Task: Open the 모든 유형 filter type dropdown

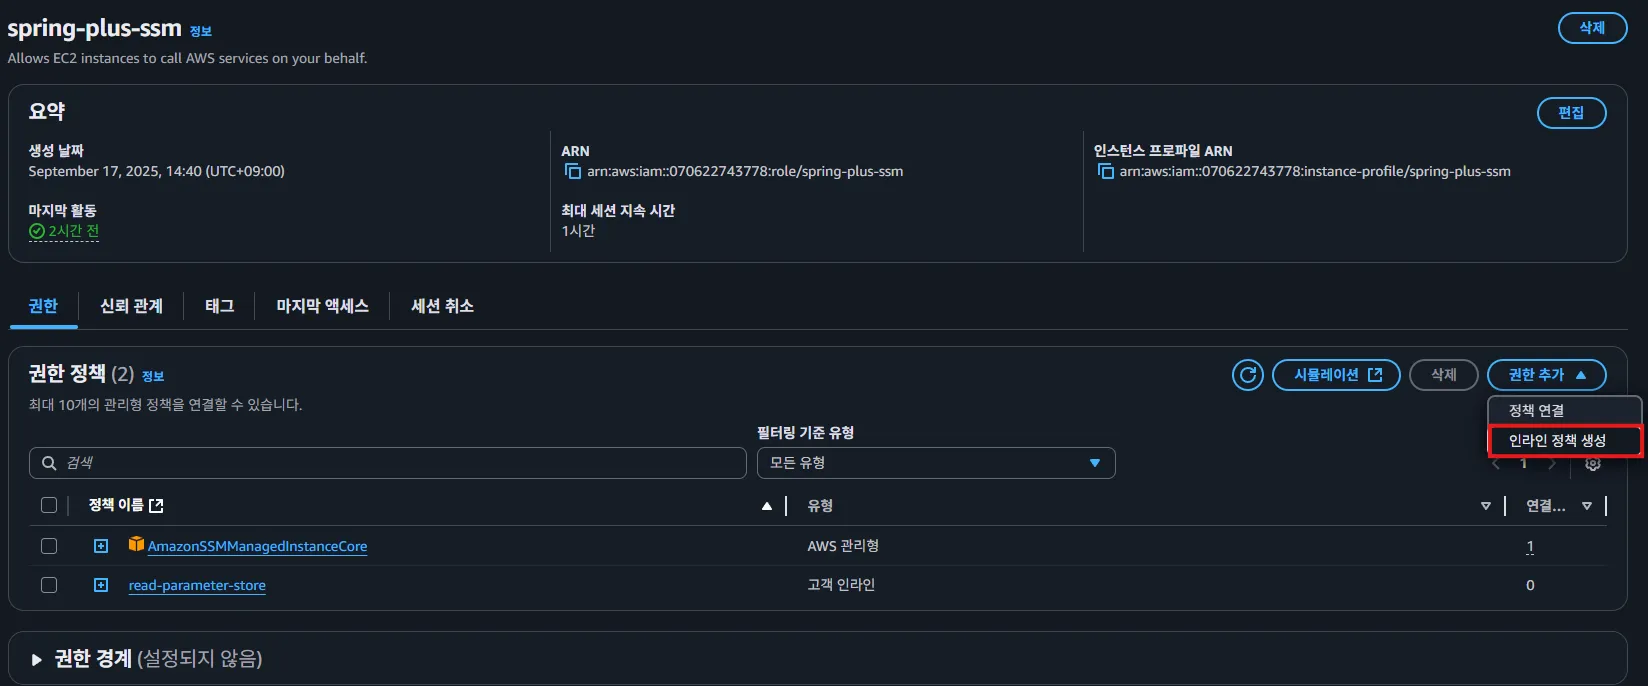Action: click(935, 463)
